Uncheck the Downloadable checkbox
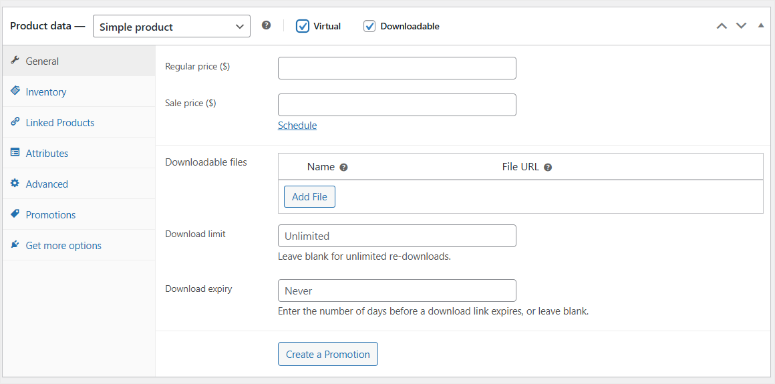The height and width of the screenshot is (384, 775). [x=370, y=26]
